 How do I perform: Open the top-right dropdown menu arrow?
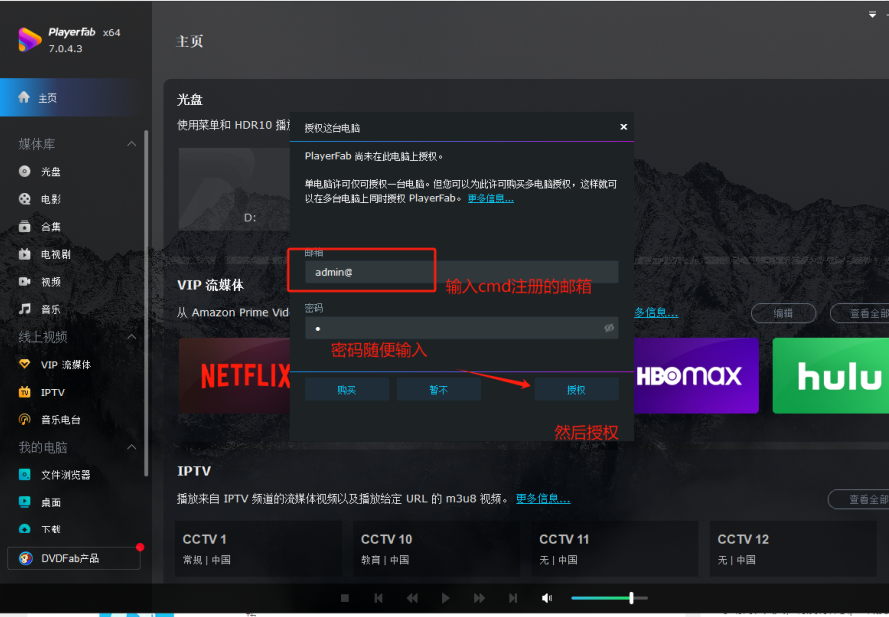872,15
